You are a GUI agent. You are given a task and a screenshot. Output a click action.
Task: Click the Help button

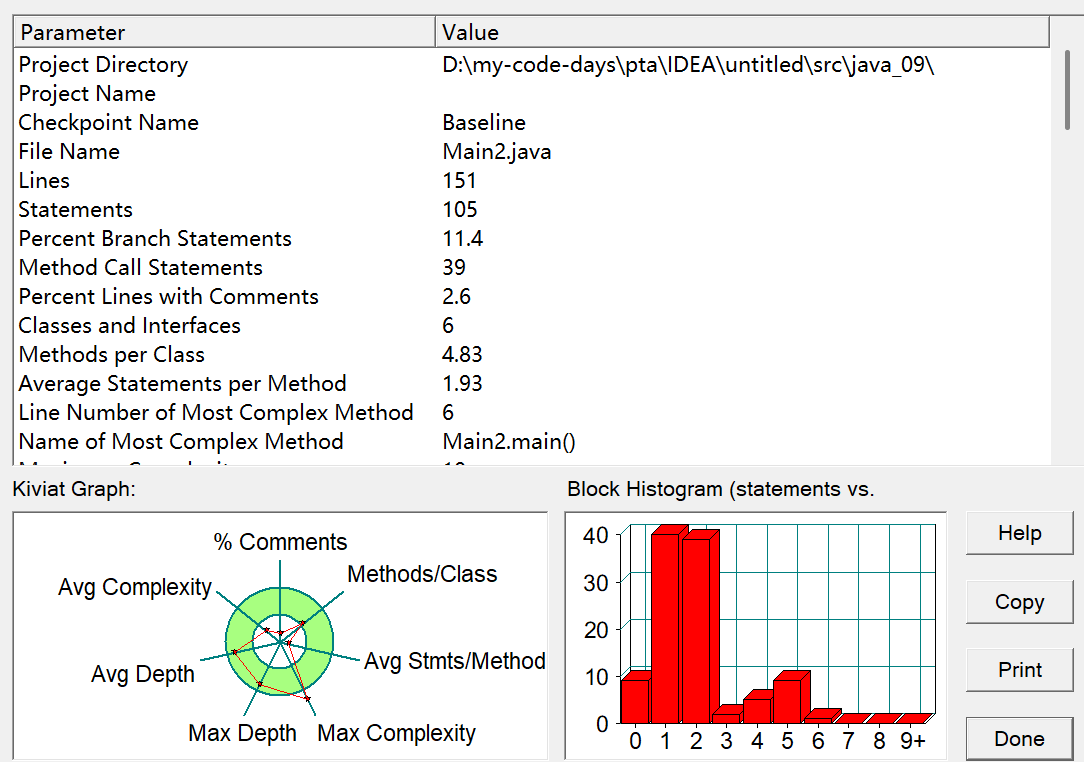1019,533
